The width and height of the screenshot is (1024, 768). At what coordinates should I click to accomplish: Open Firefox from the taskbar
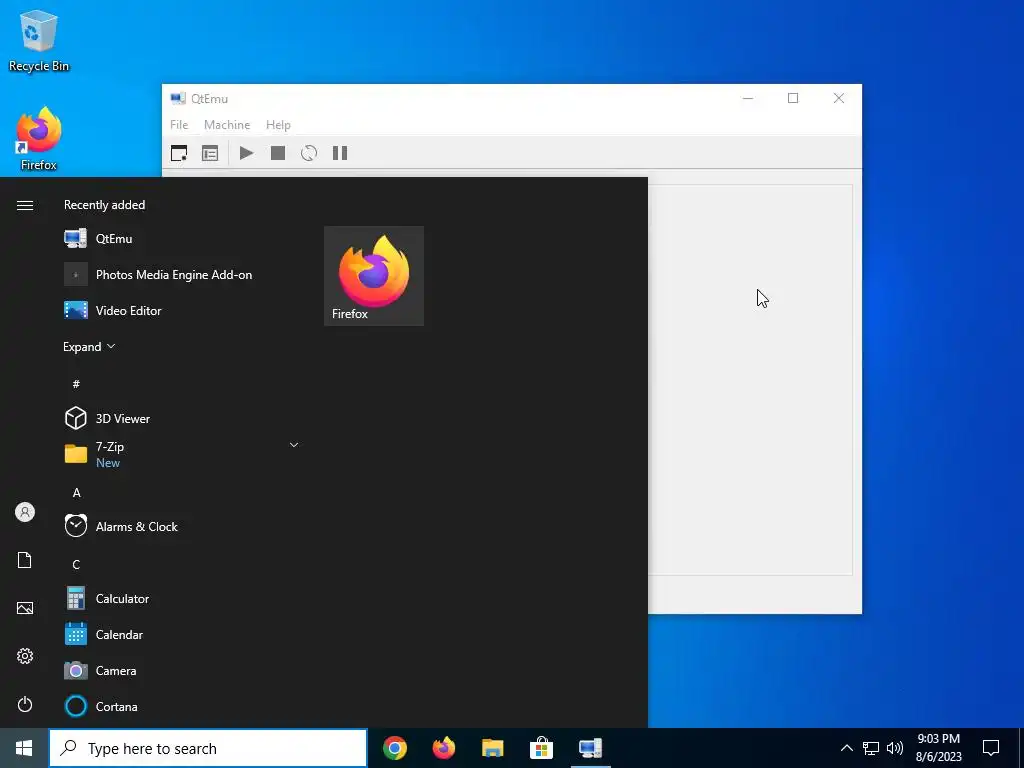443,748
